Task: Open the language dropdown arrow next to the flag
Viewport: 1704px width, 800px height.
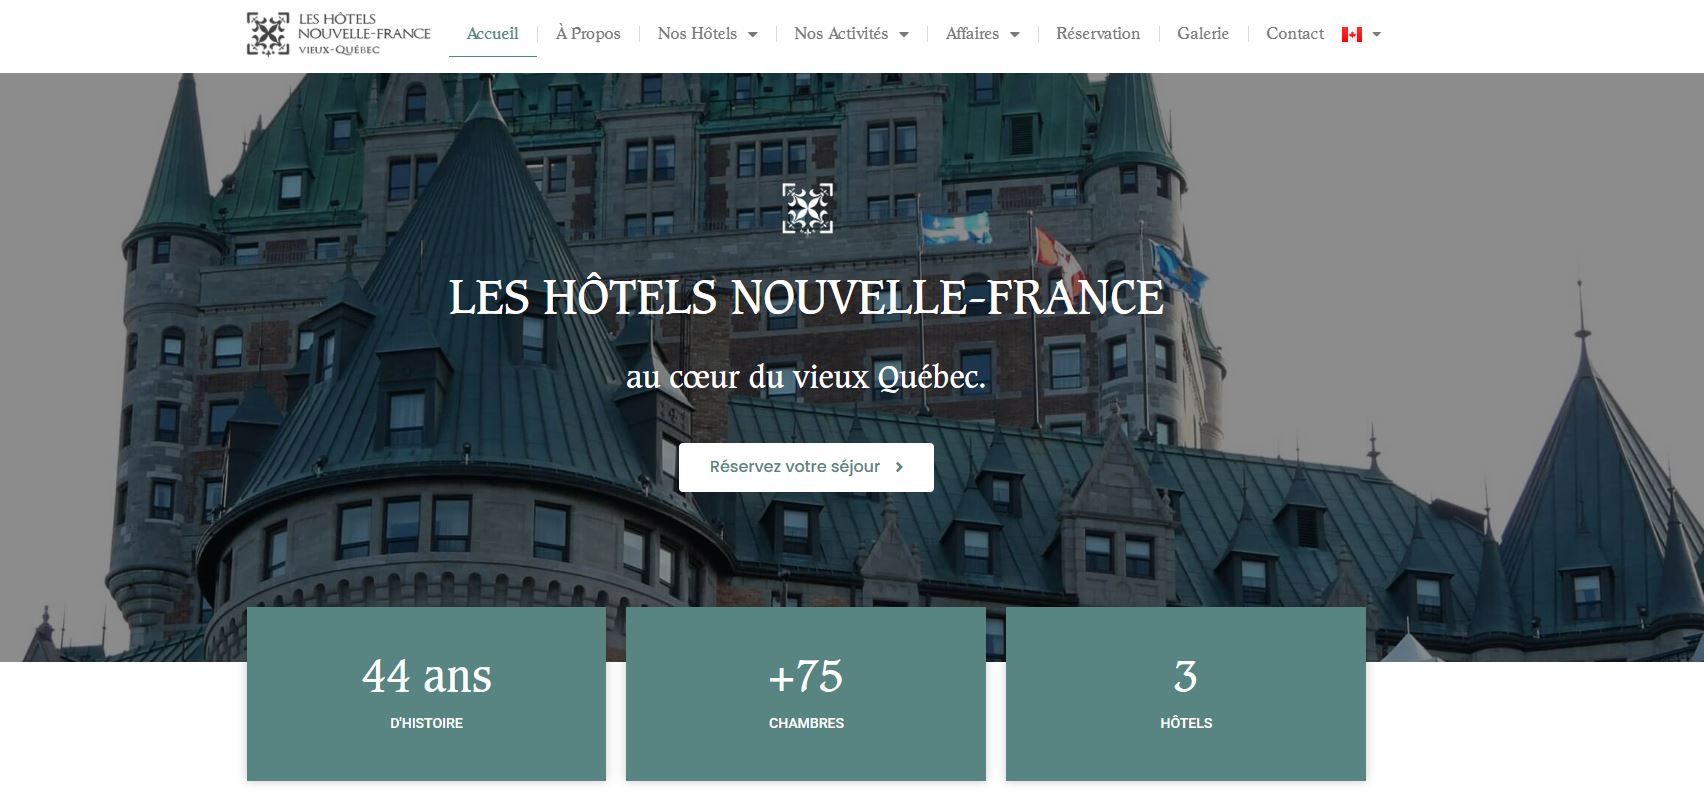Action: pos(1376,34)
